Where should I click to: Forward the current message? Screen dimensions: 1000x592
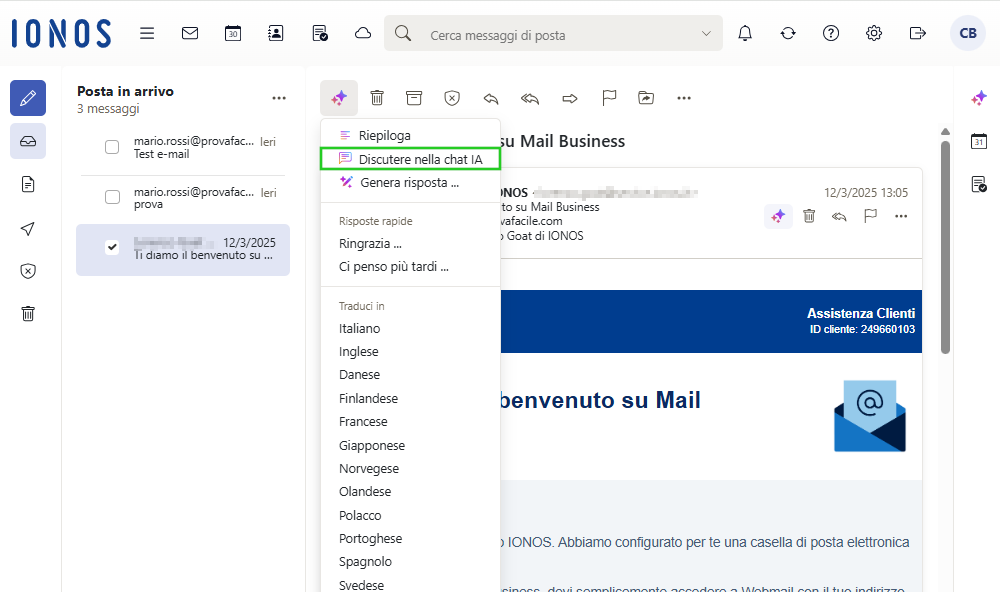point(569,98)
